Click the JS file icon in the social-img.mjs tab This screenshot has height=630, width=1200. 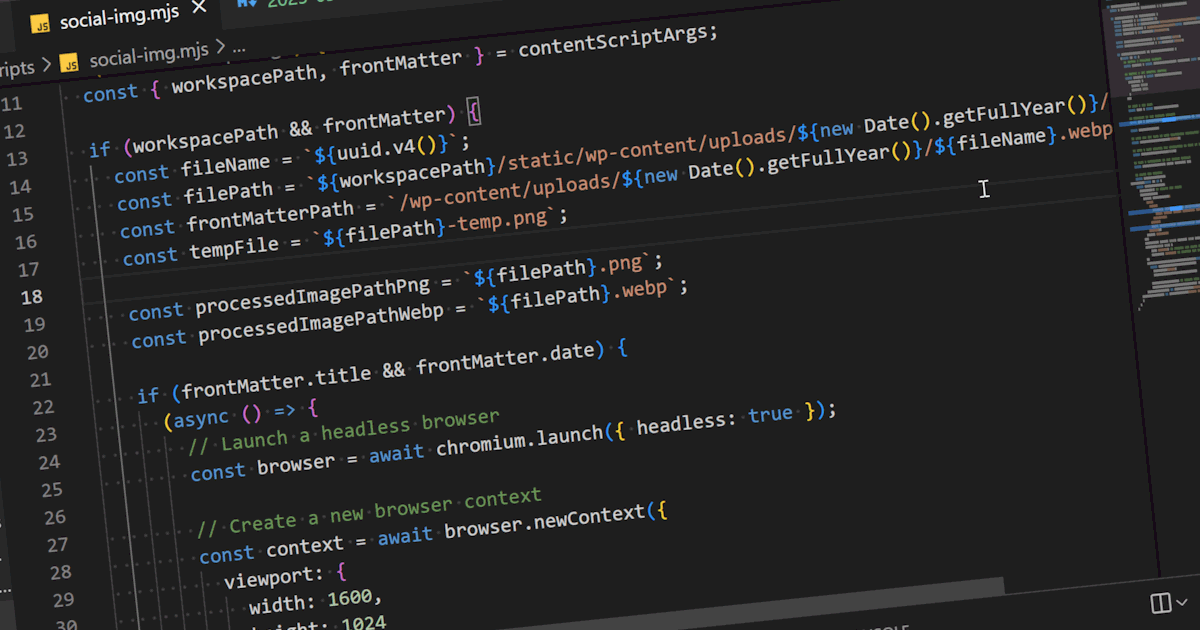pyautogui.click(x=40, y=24)
